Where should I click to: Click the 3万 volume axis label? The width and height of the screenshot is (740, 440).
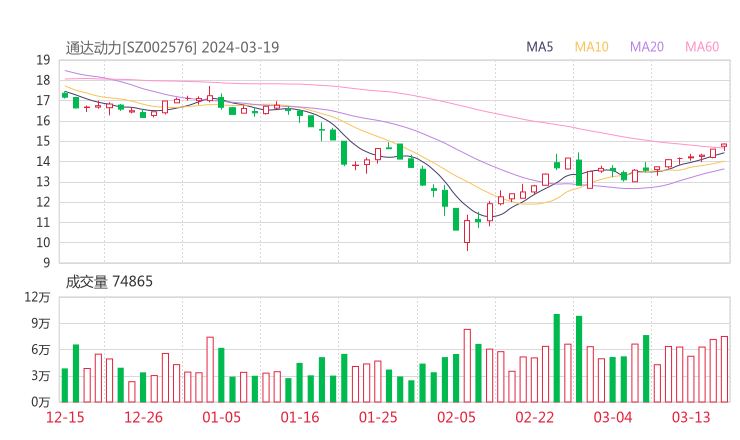tap(41, 376)
